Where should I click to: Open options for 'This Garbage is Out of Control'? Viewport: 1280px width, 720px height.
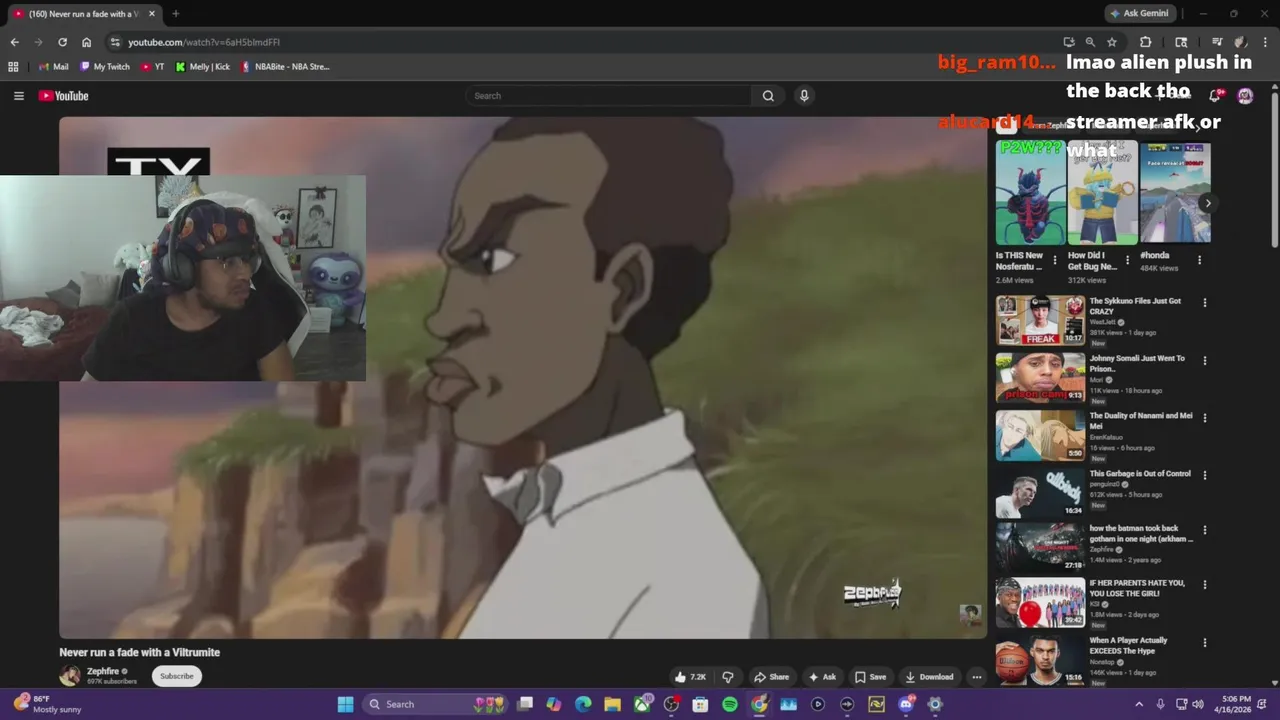(x=1205, y=475)
